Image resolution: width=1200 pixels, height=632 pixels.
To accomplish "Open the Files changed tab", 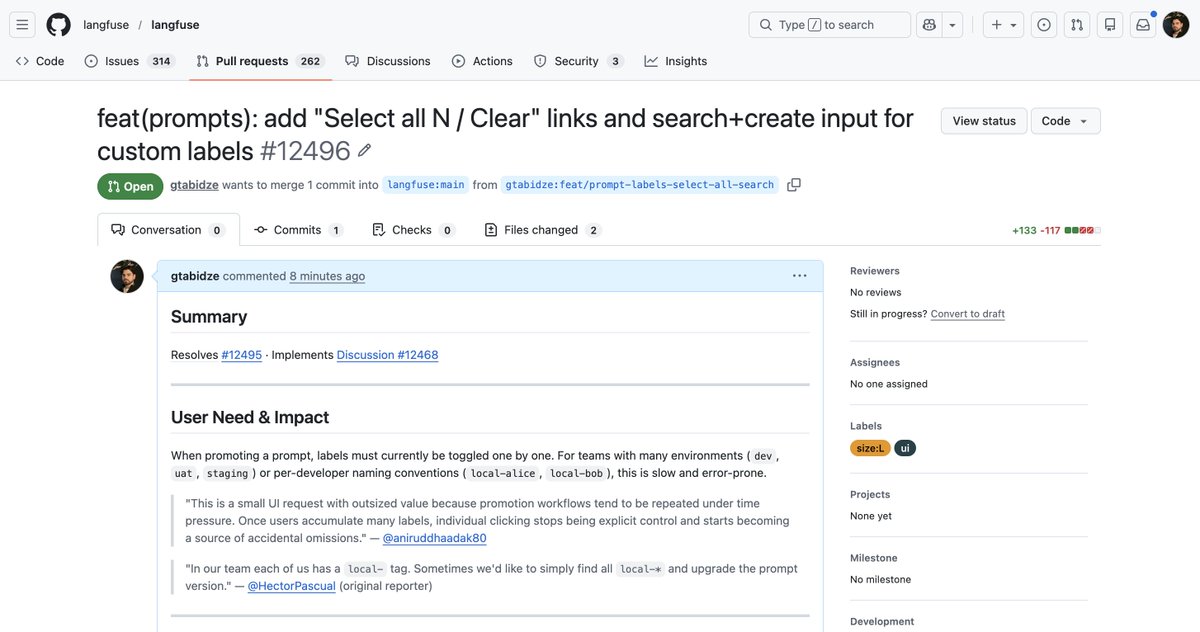I will (x=543, y=230).
